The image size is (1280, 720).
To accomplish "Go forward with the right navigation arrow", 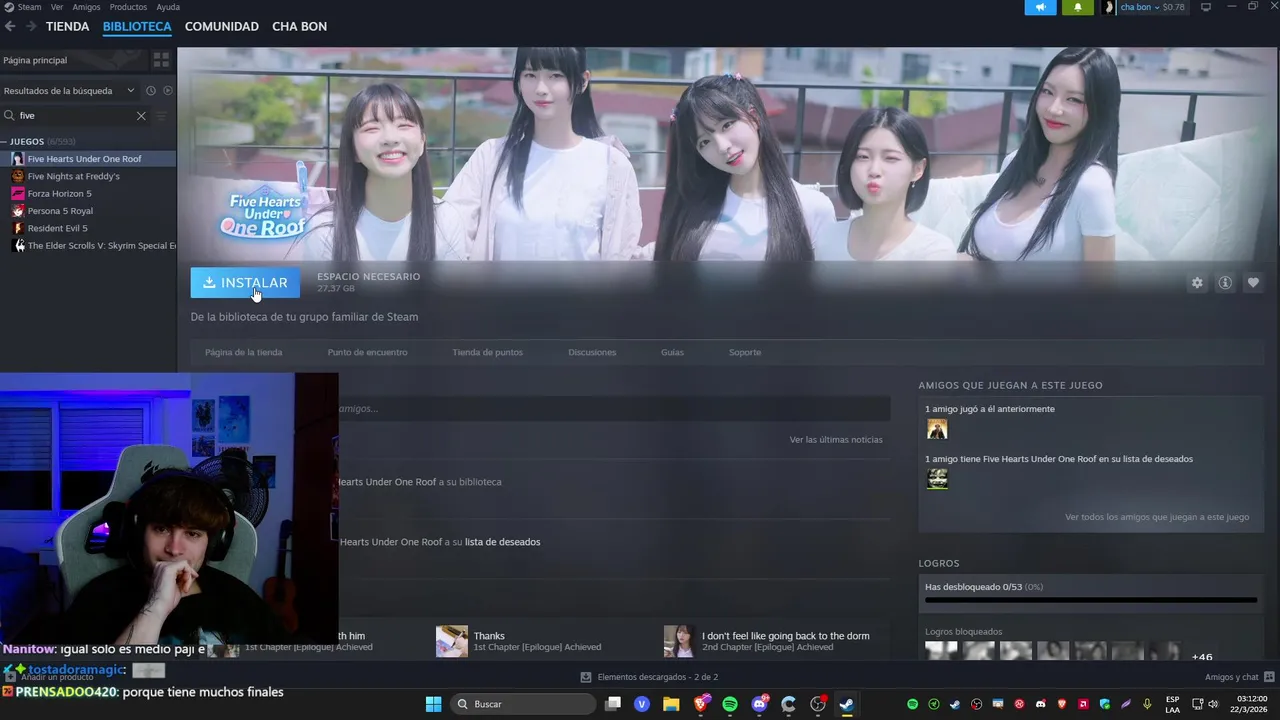I will click(31, 26).
